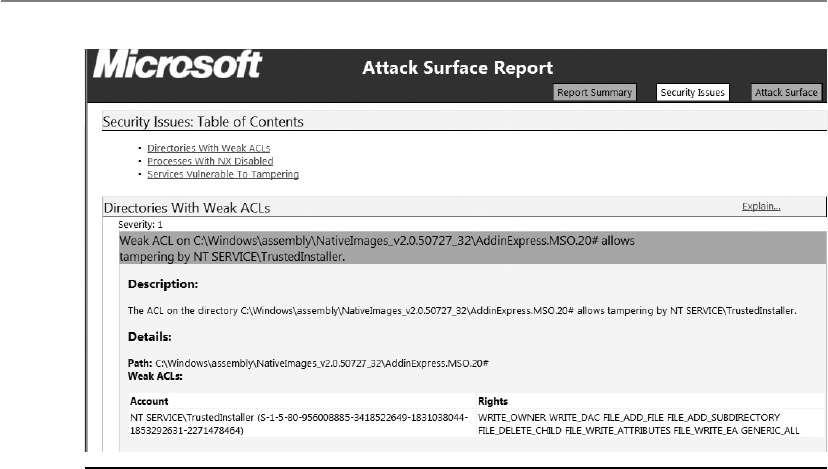Click the Account column header
828x469 pixels.
pos(149,401)
